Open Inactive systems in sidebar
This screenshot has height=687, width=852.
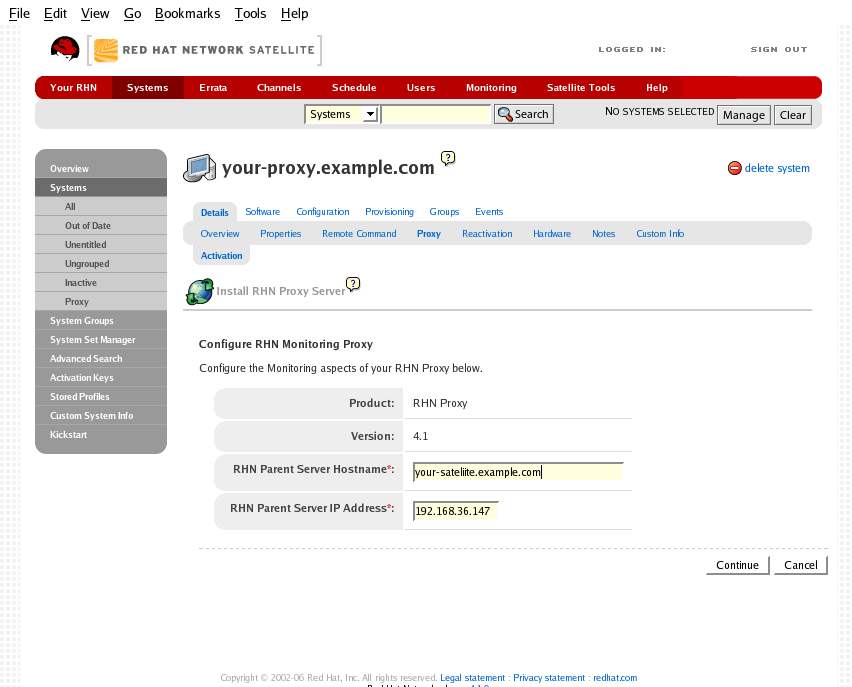pos(101,283)
